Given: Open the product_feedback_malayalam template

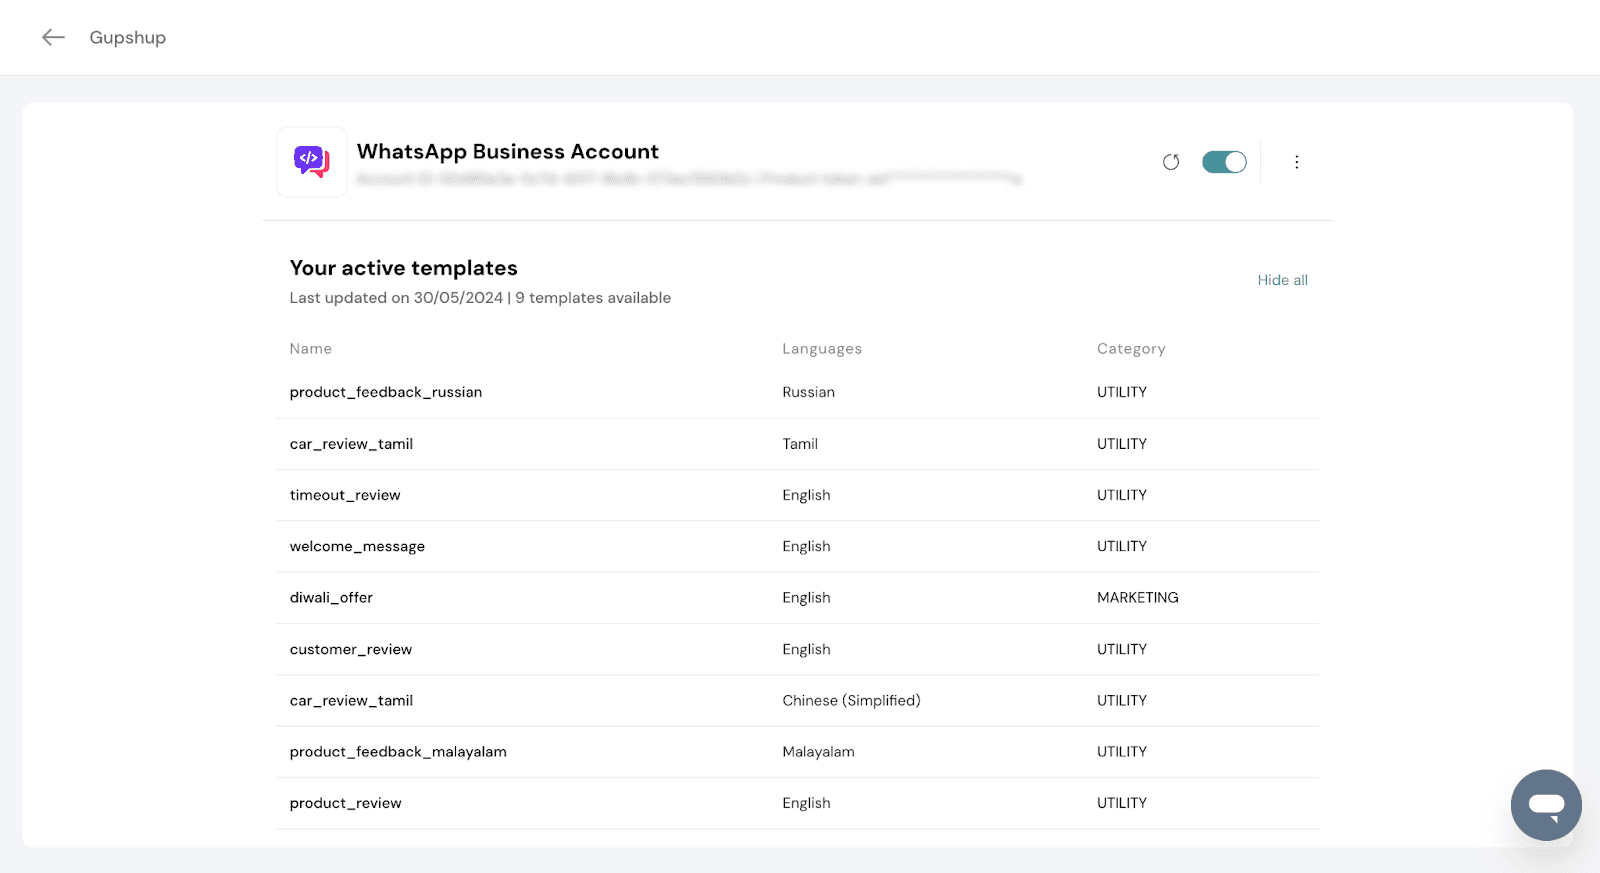Looking at the screenshot, I should (398, 752).
